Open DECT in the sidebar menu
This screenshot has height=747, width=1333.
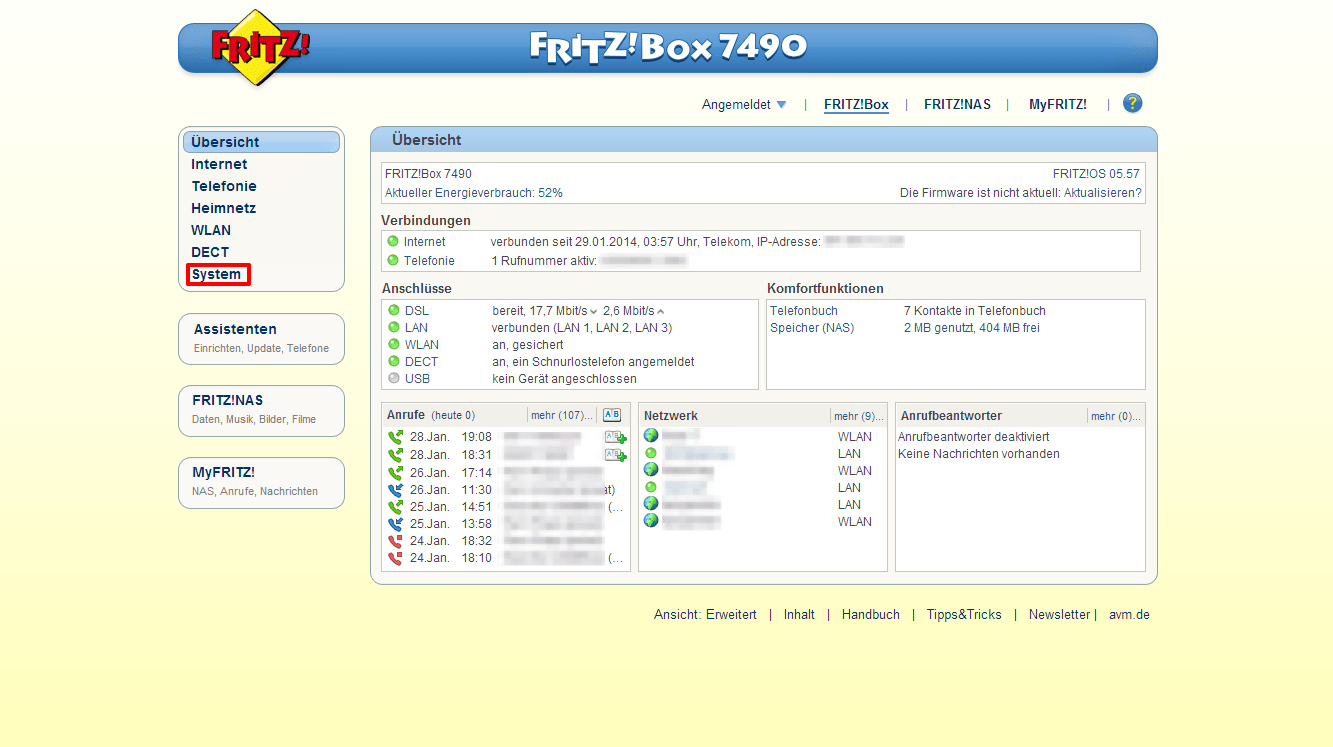pyautogui.click(x=210, y=252)
